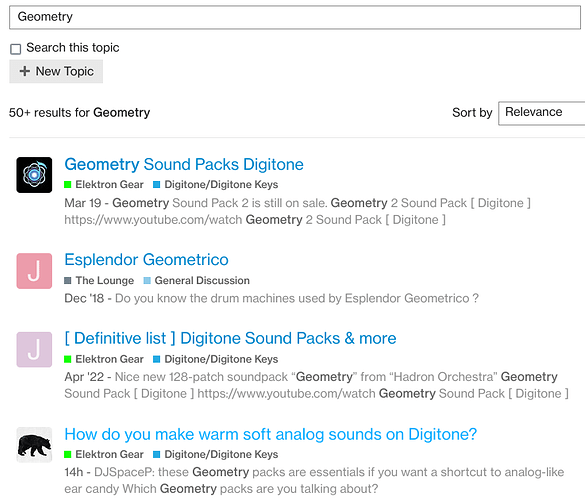The width and height of the screenshot is (585, 500).
Task: Create a New Topic
Action: (56, 71)
